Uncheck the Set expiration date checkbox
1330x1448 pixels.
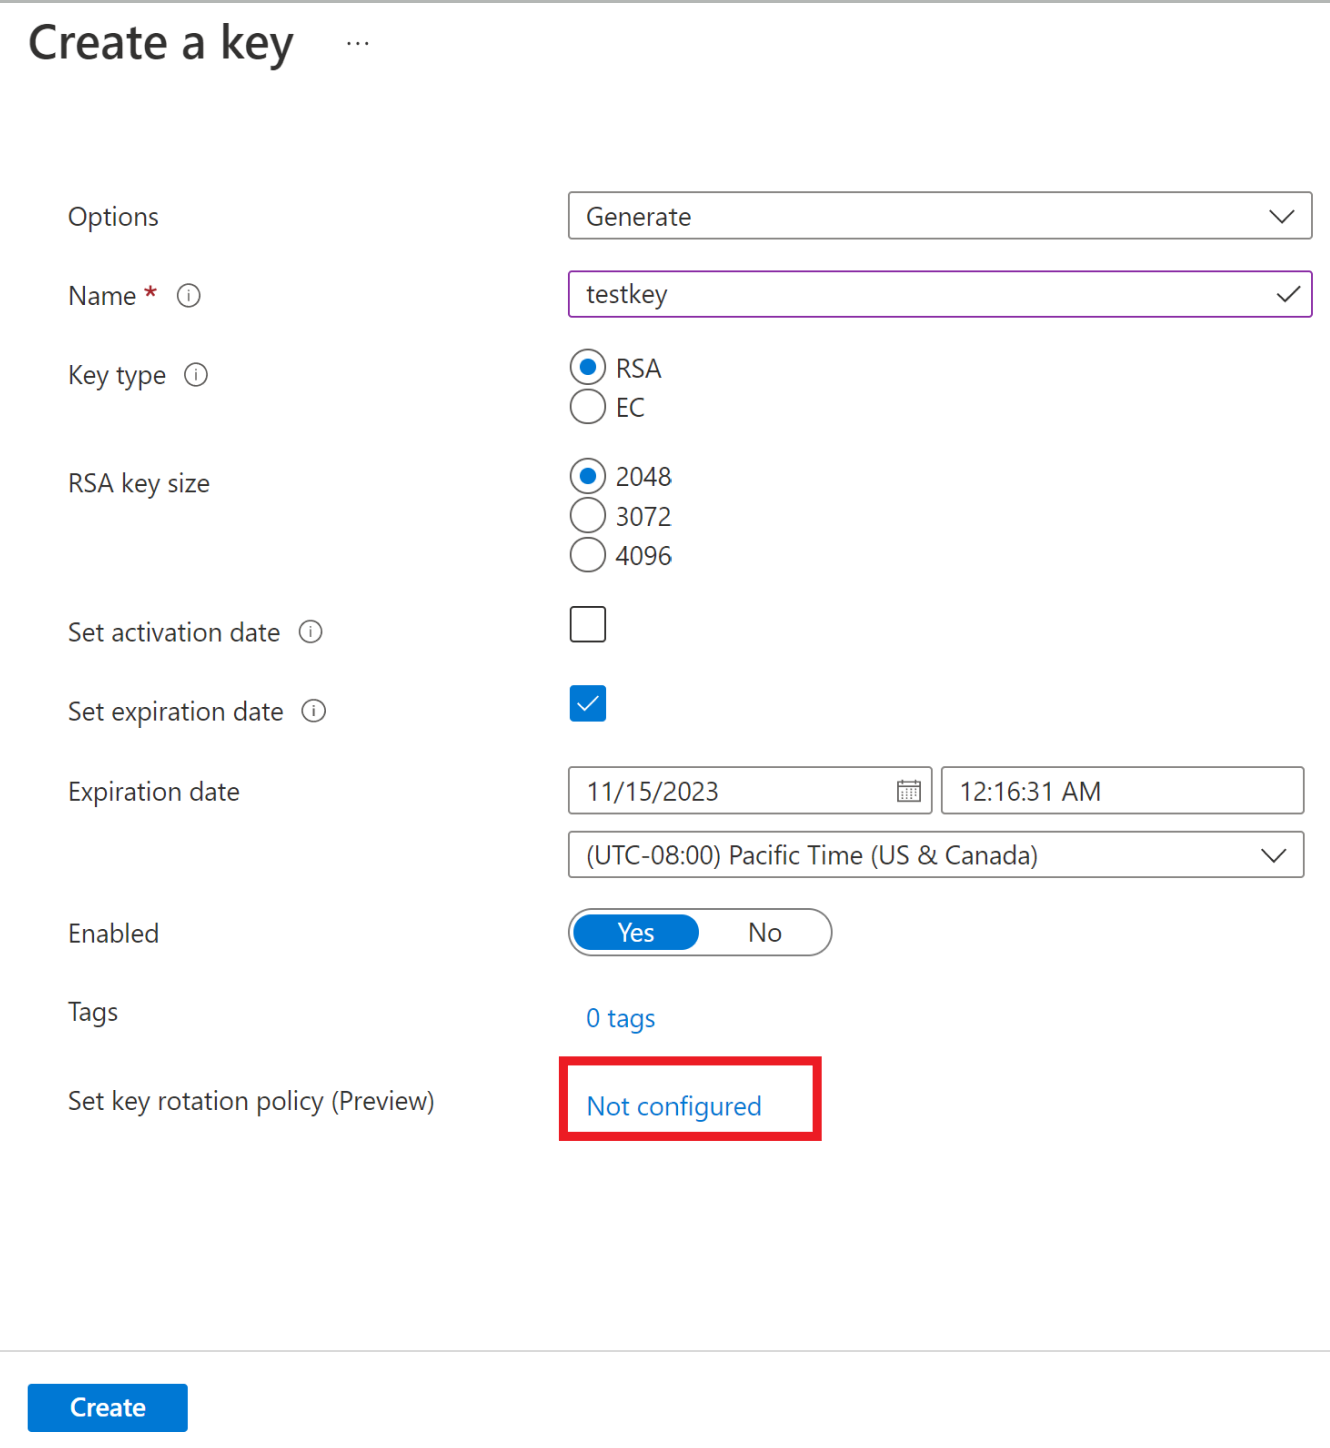click(x=588, y=703)
